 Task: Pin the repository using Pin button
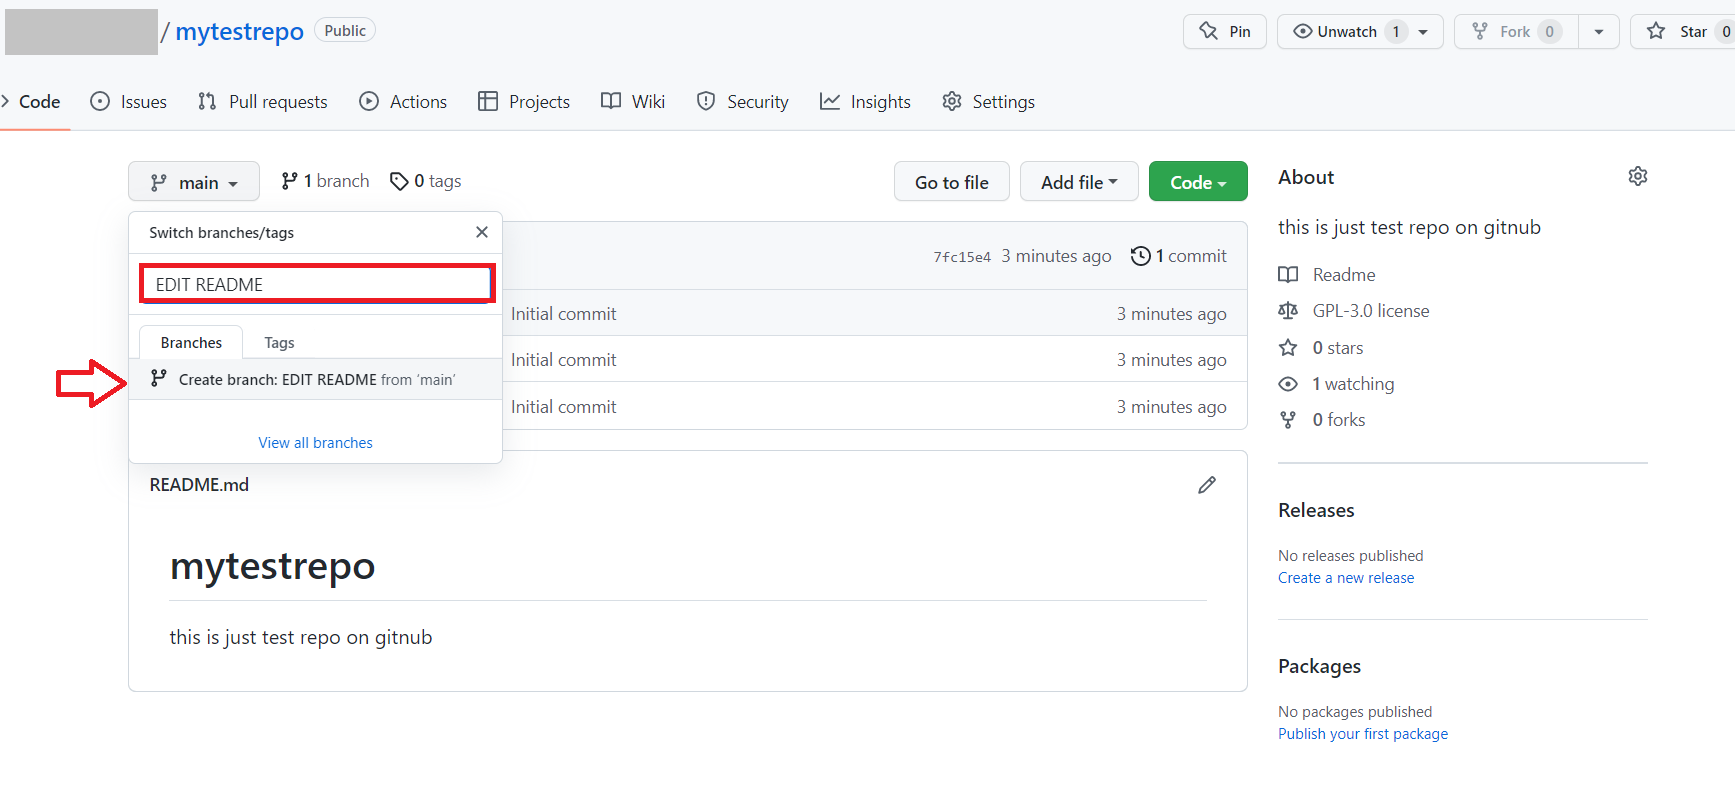pos(1225,32)
